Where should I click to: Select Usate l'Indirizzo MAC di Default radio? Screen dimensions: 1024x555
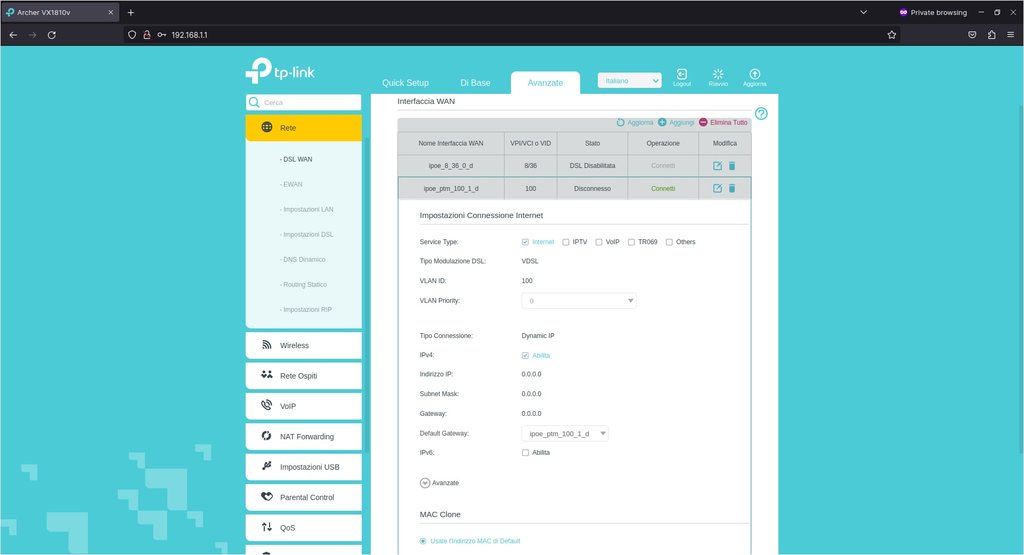click(x=423, y=541)
